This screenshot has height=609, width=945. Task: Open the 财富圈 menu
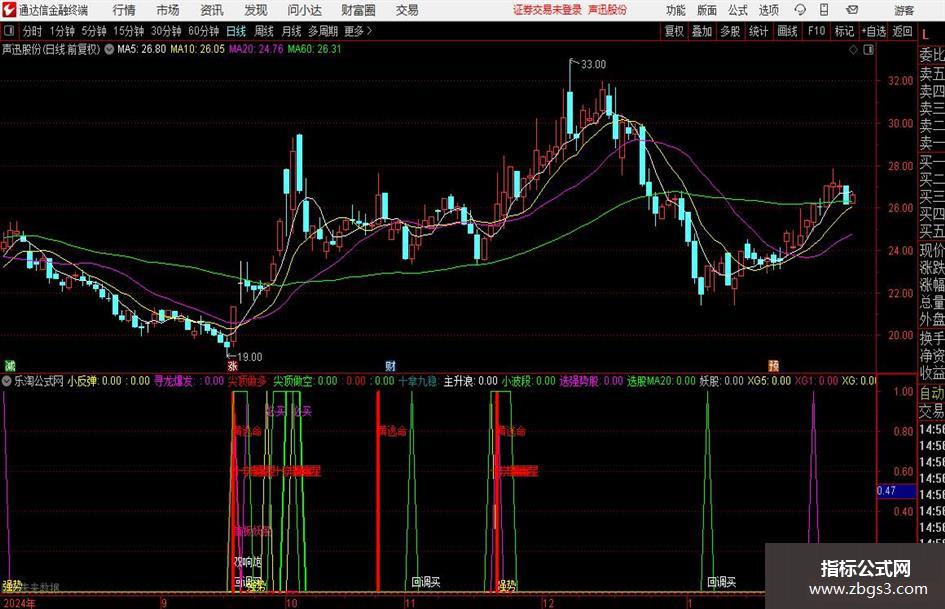[358, 10]
